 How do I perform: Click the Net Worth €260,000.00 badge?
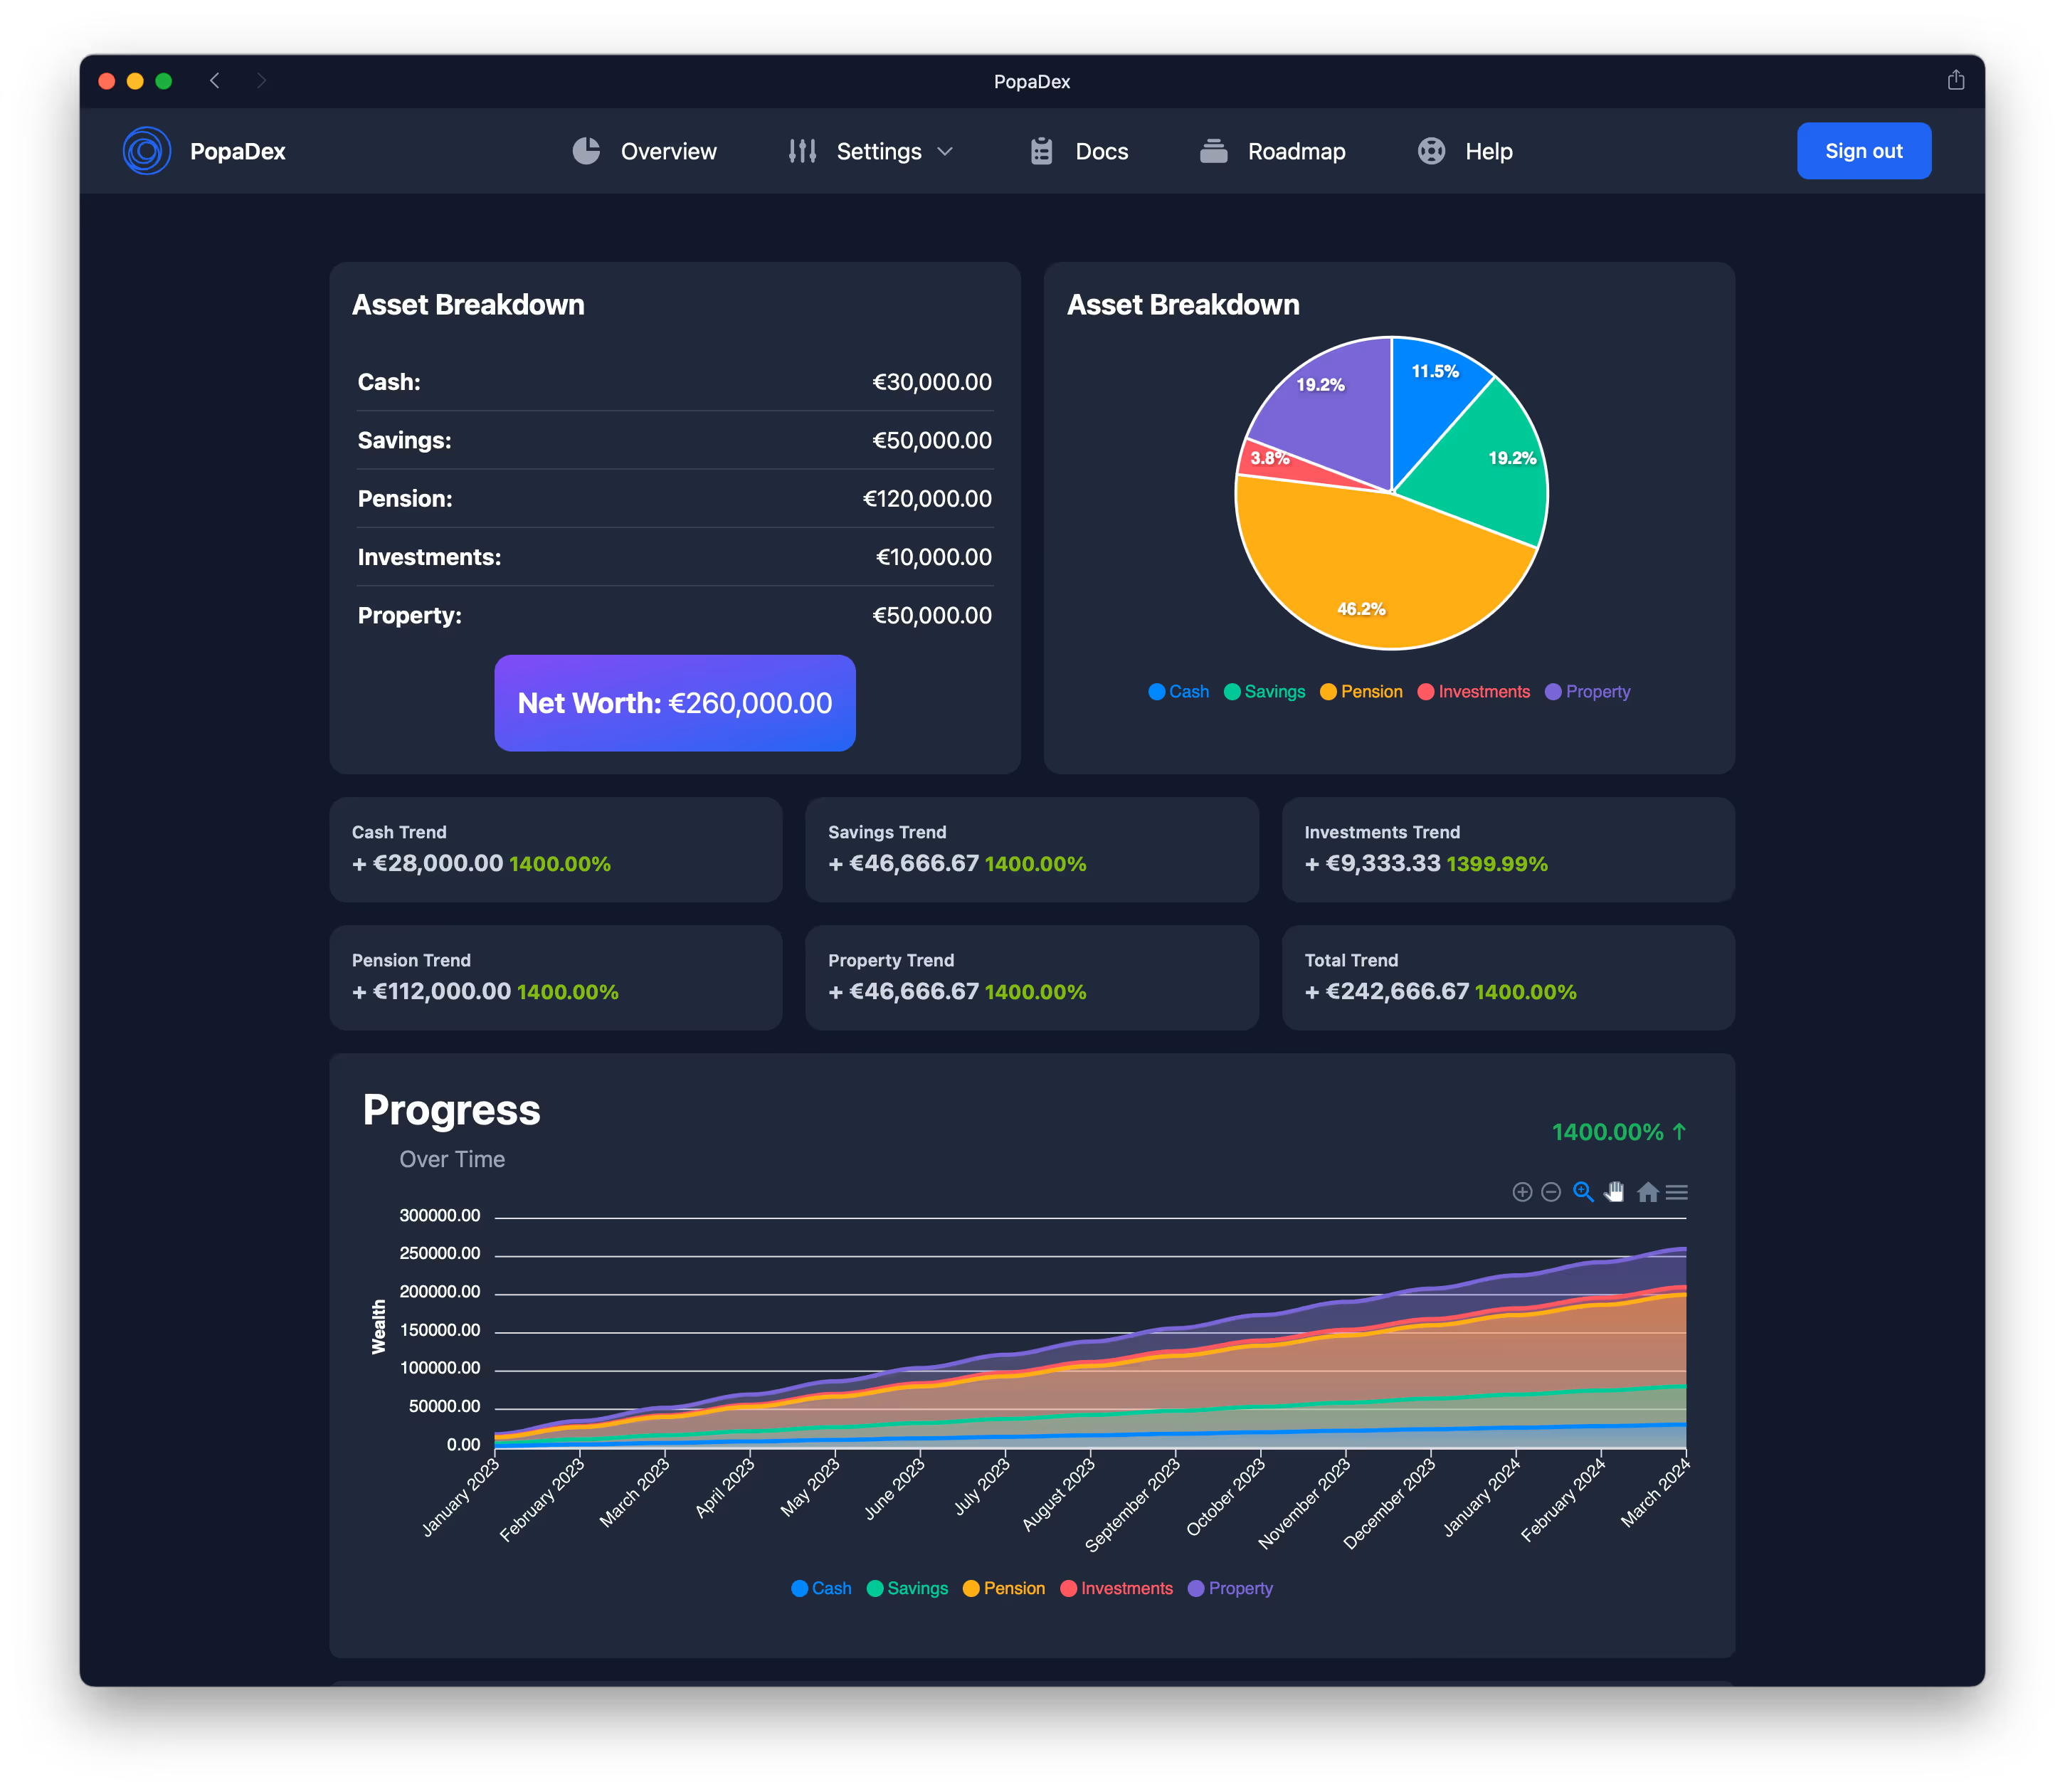(675, 703)
